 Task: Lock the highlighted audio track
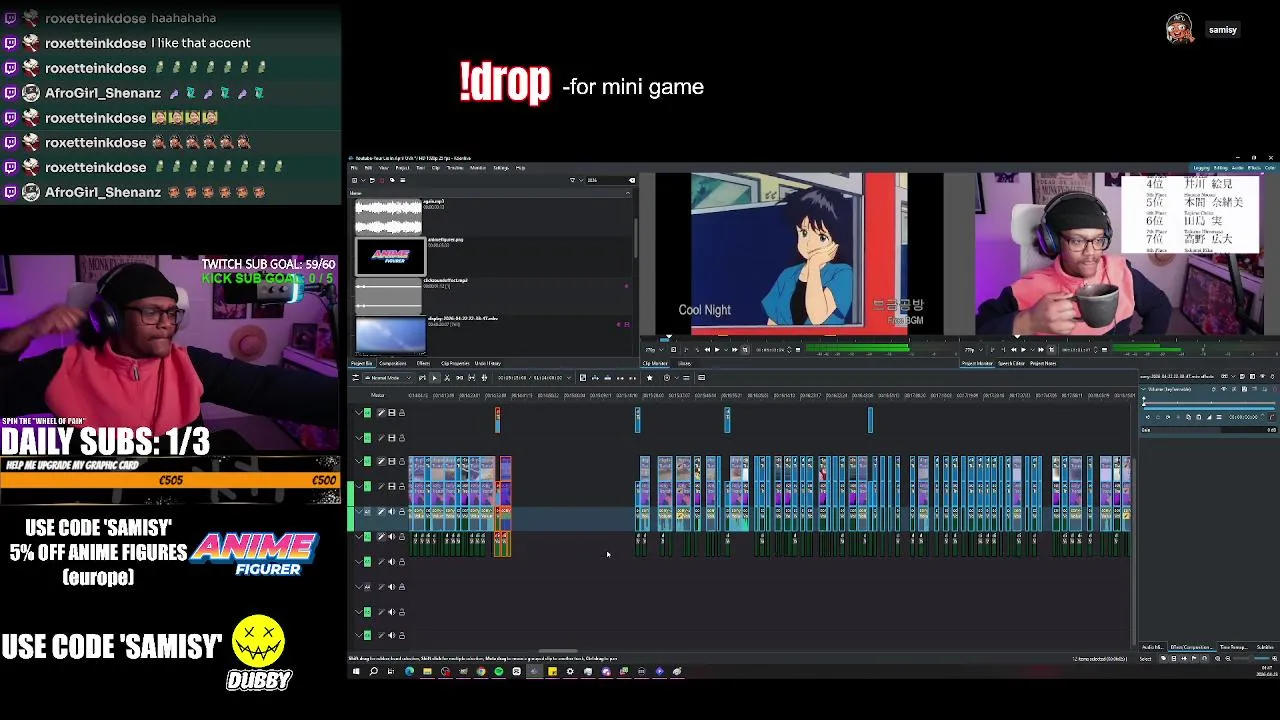click(401, 511)
